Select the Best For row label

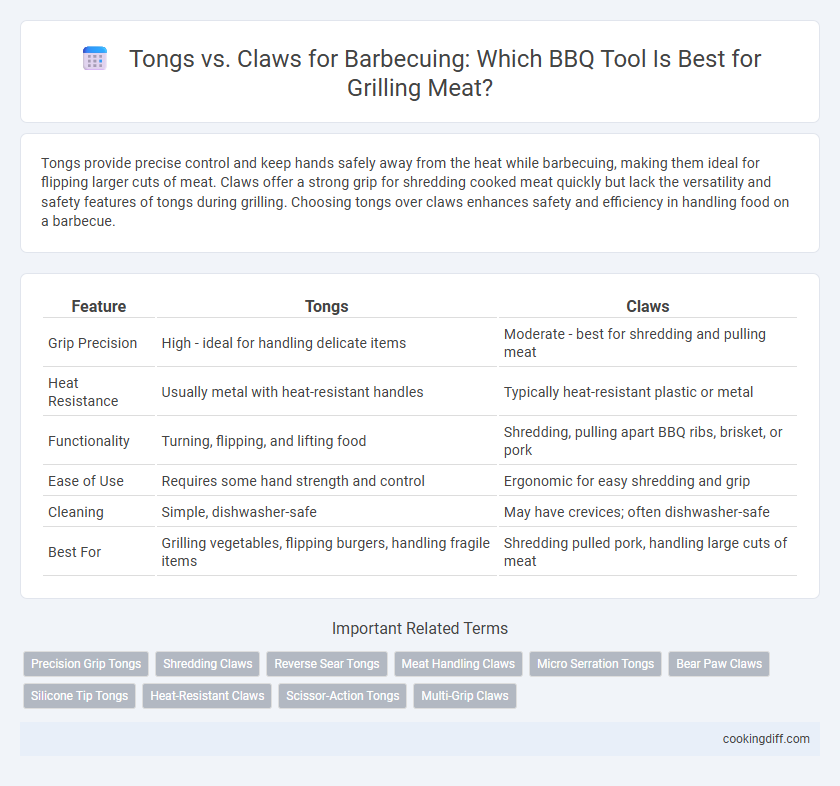(74, 552)
